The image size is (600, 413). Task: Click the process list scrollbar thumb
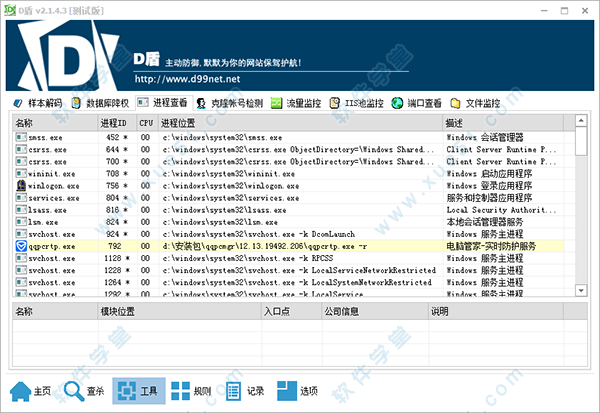[x=581, y=141]
